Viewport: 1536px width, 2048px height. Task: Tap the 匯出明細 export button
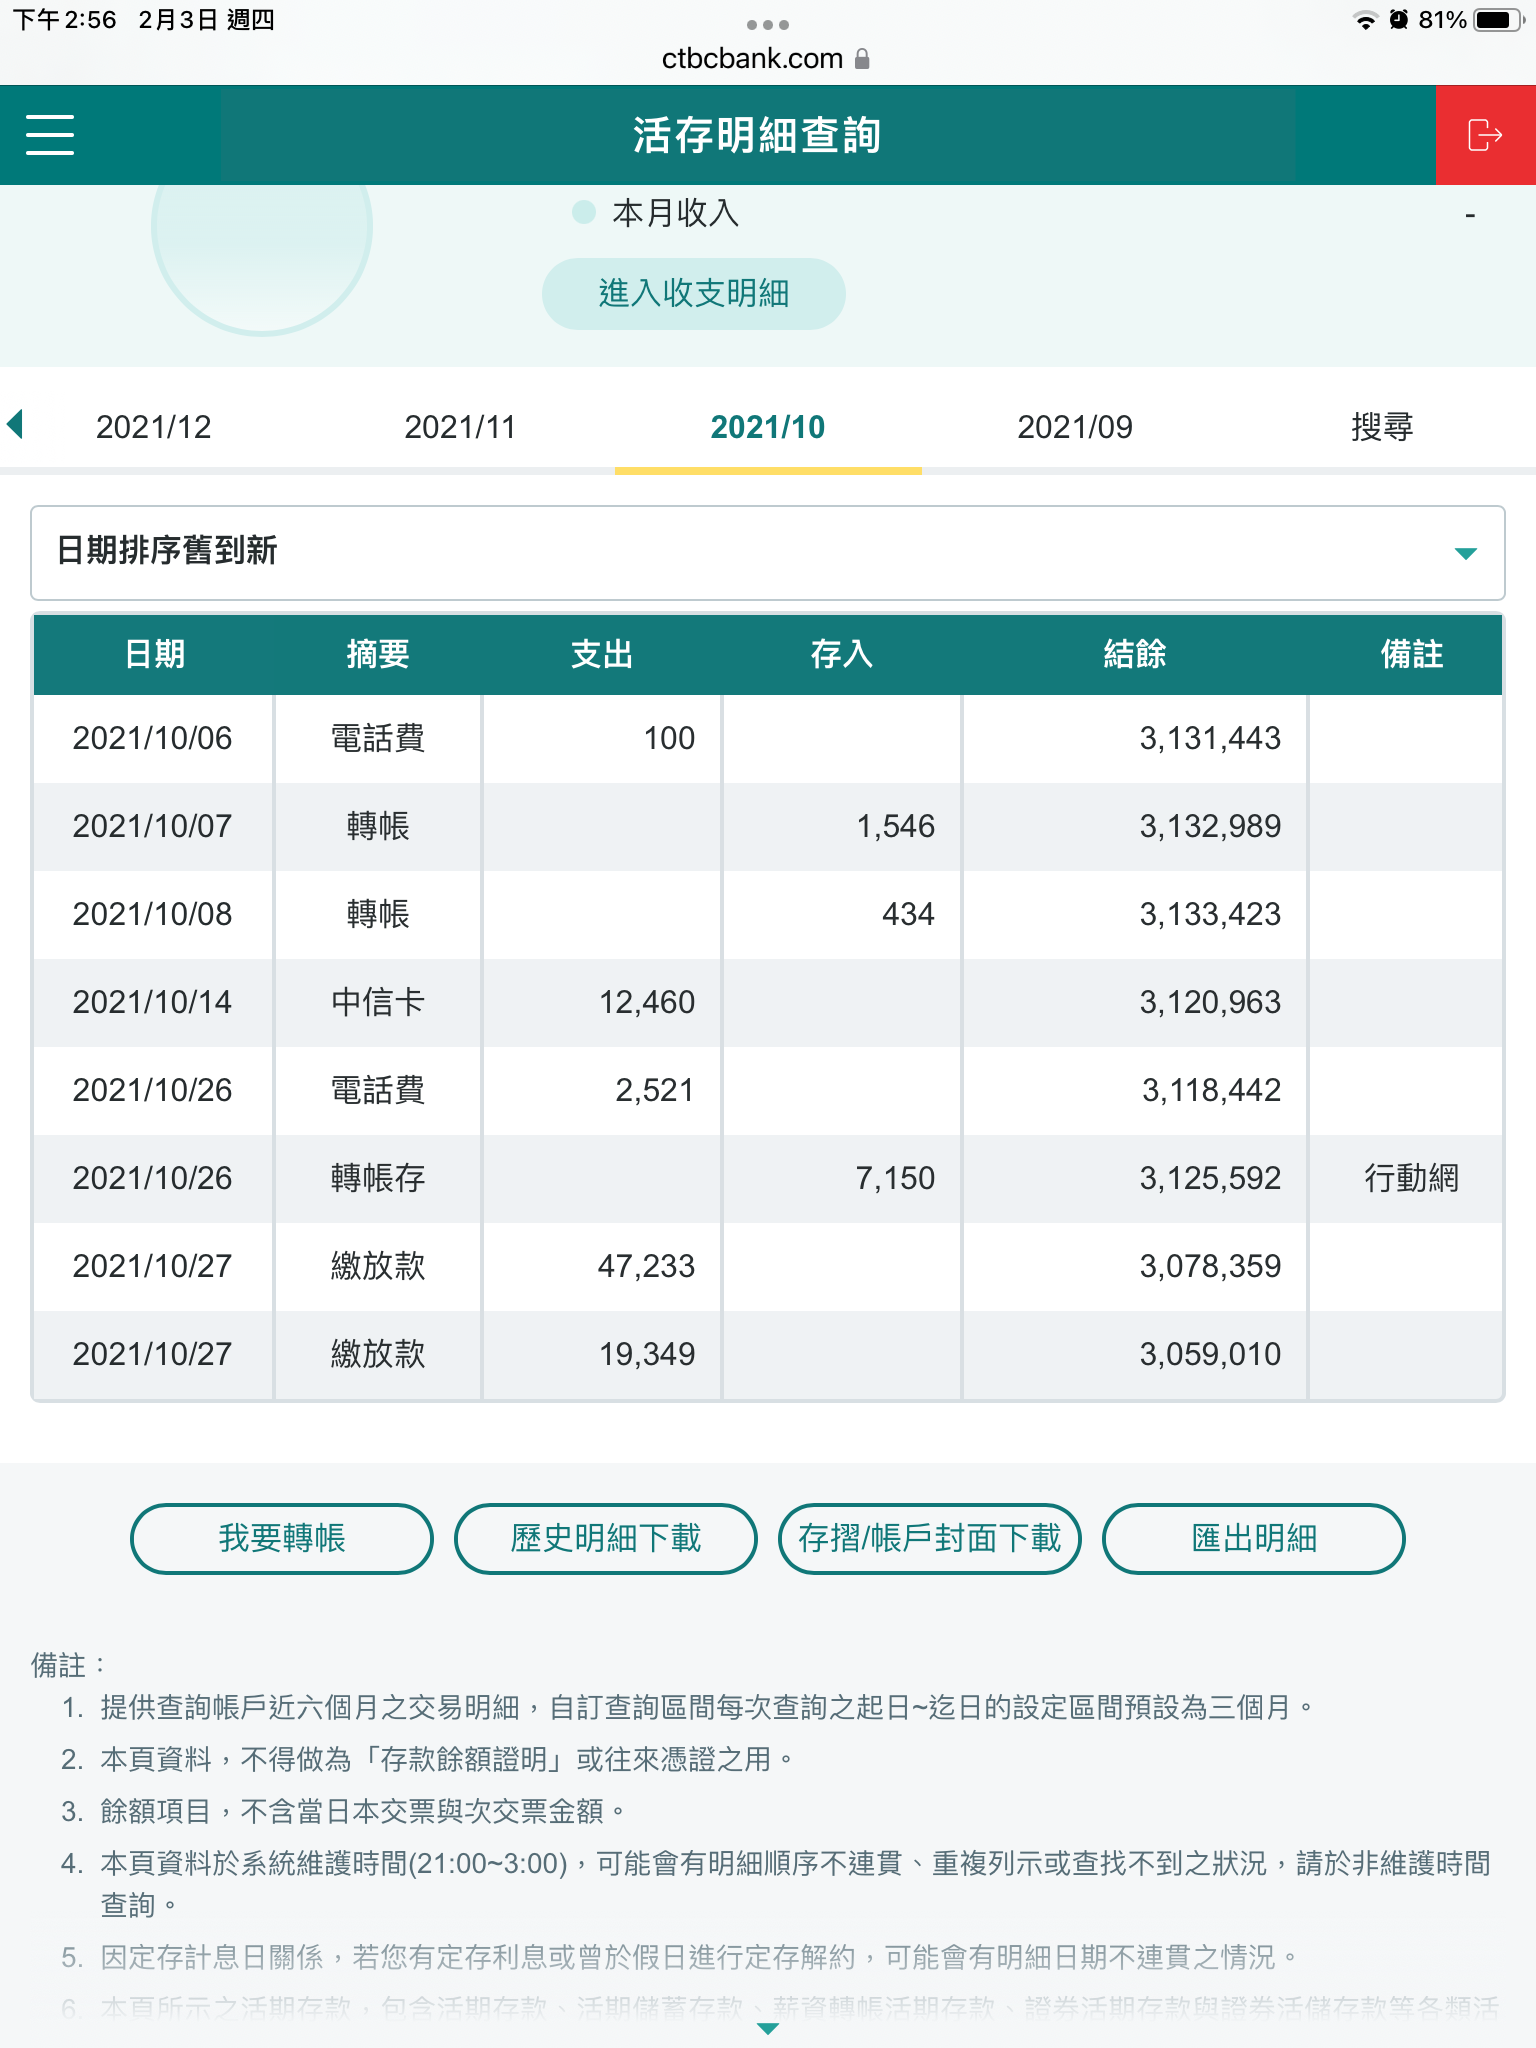tap(1253, 1538)
